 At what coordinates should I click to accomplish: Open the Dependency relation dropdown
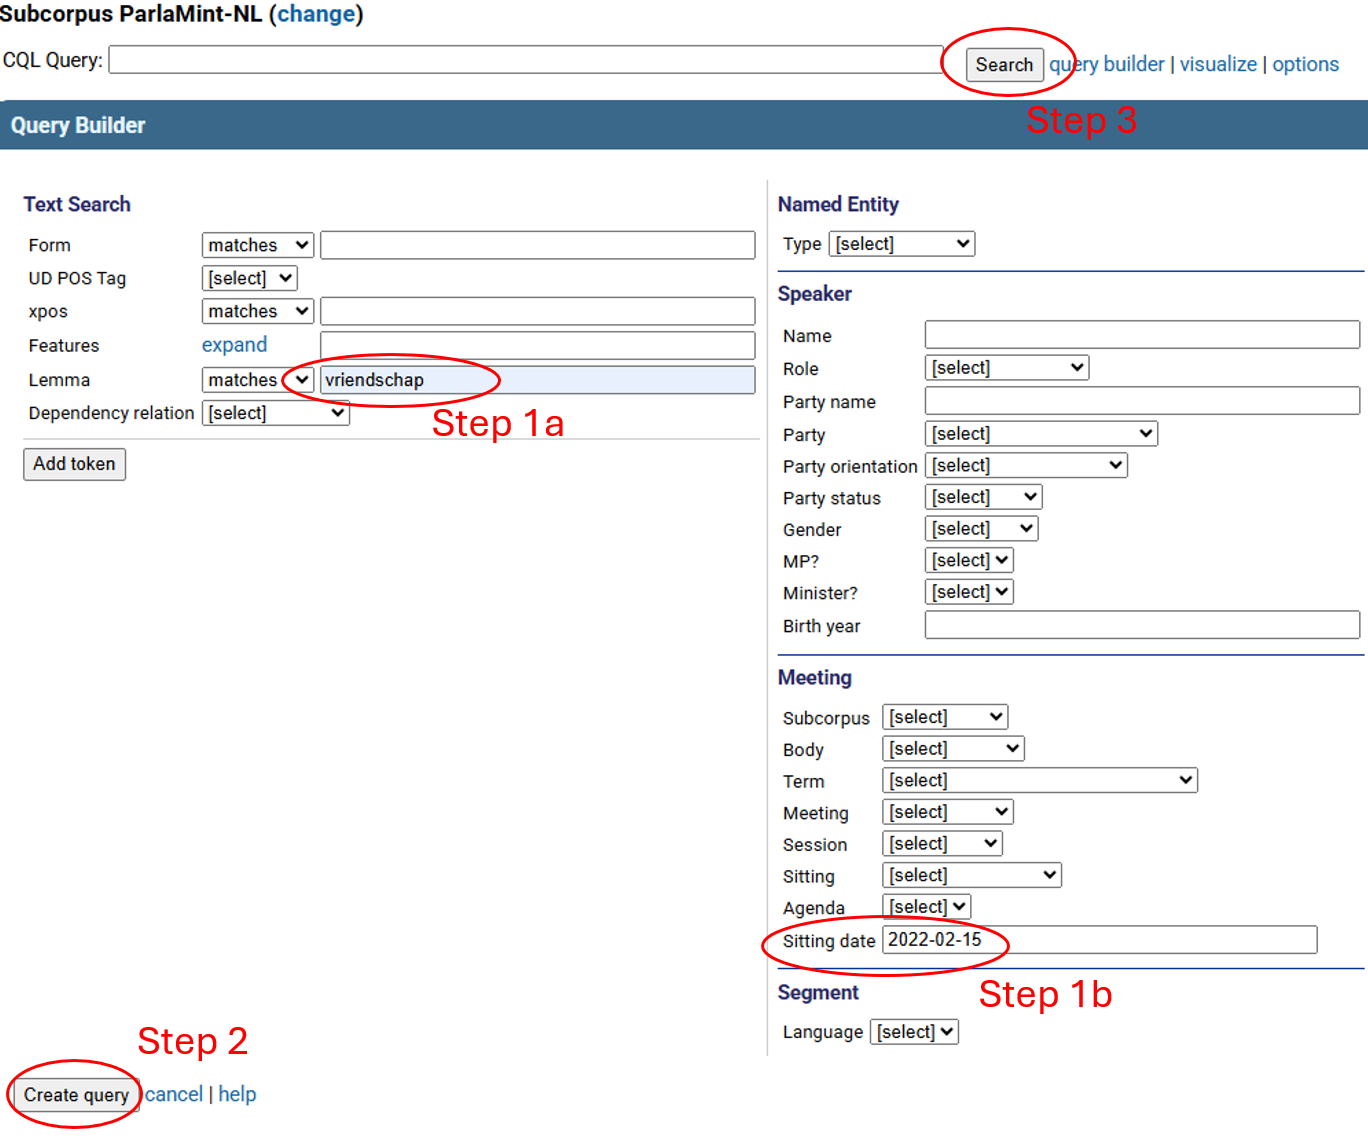[x=275, y=413]
